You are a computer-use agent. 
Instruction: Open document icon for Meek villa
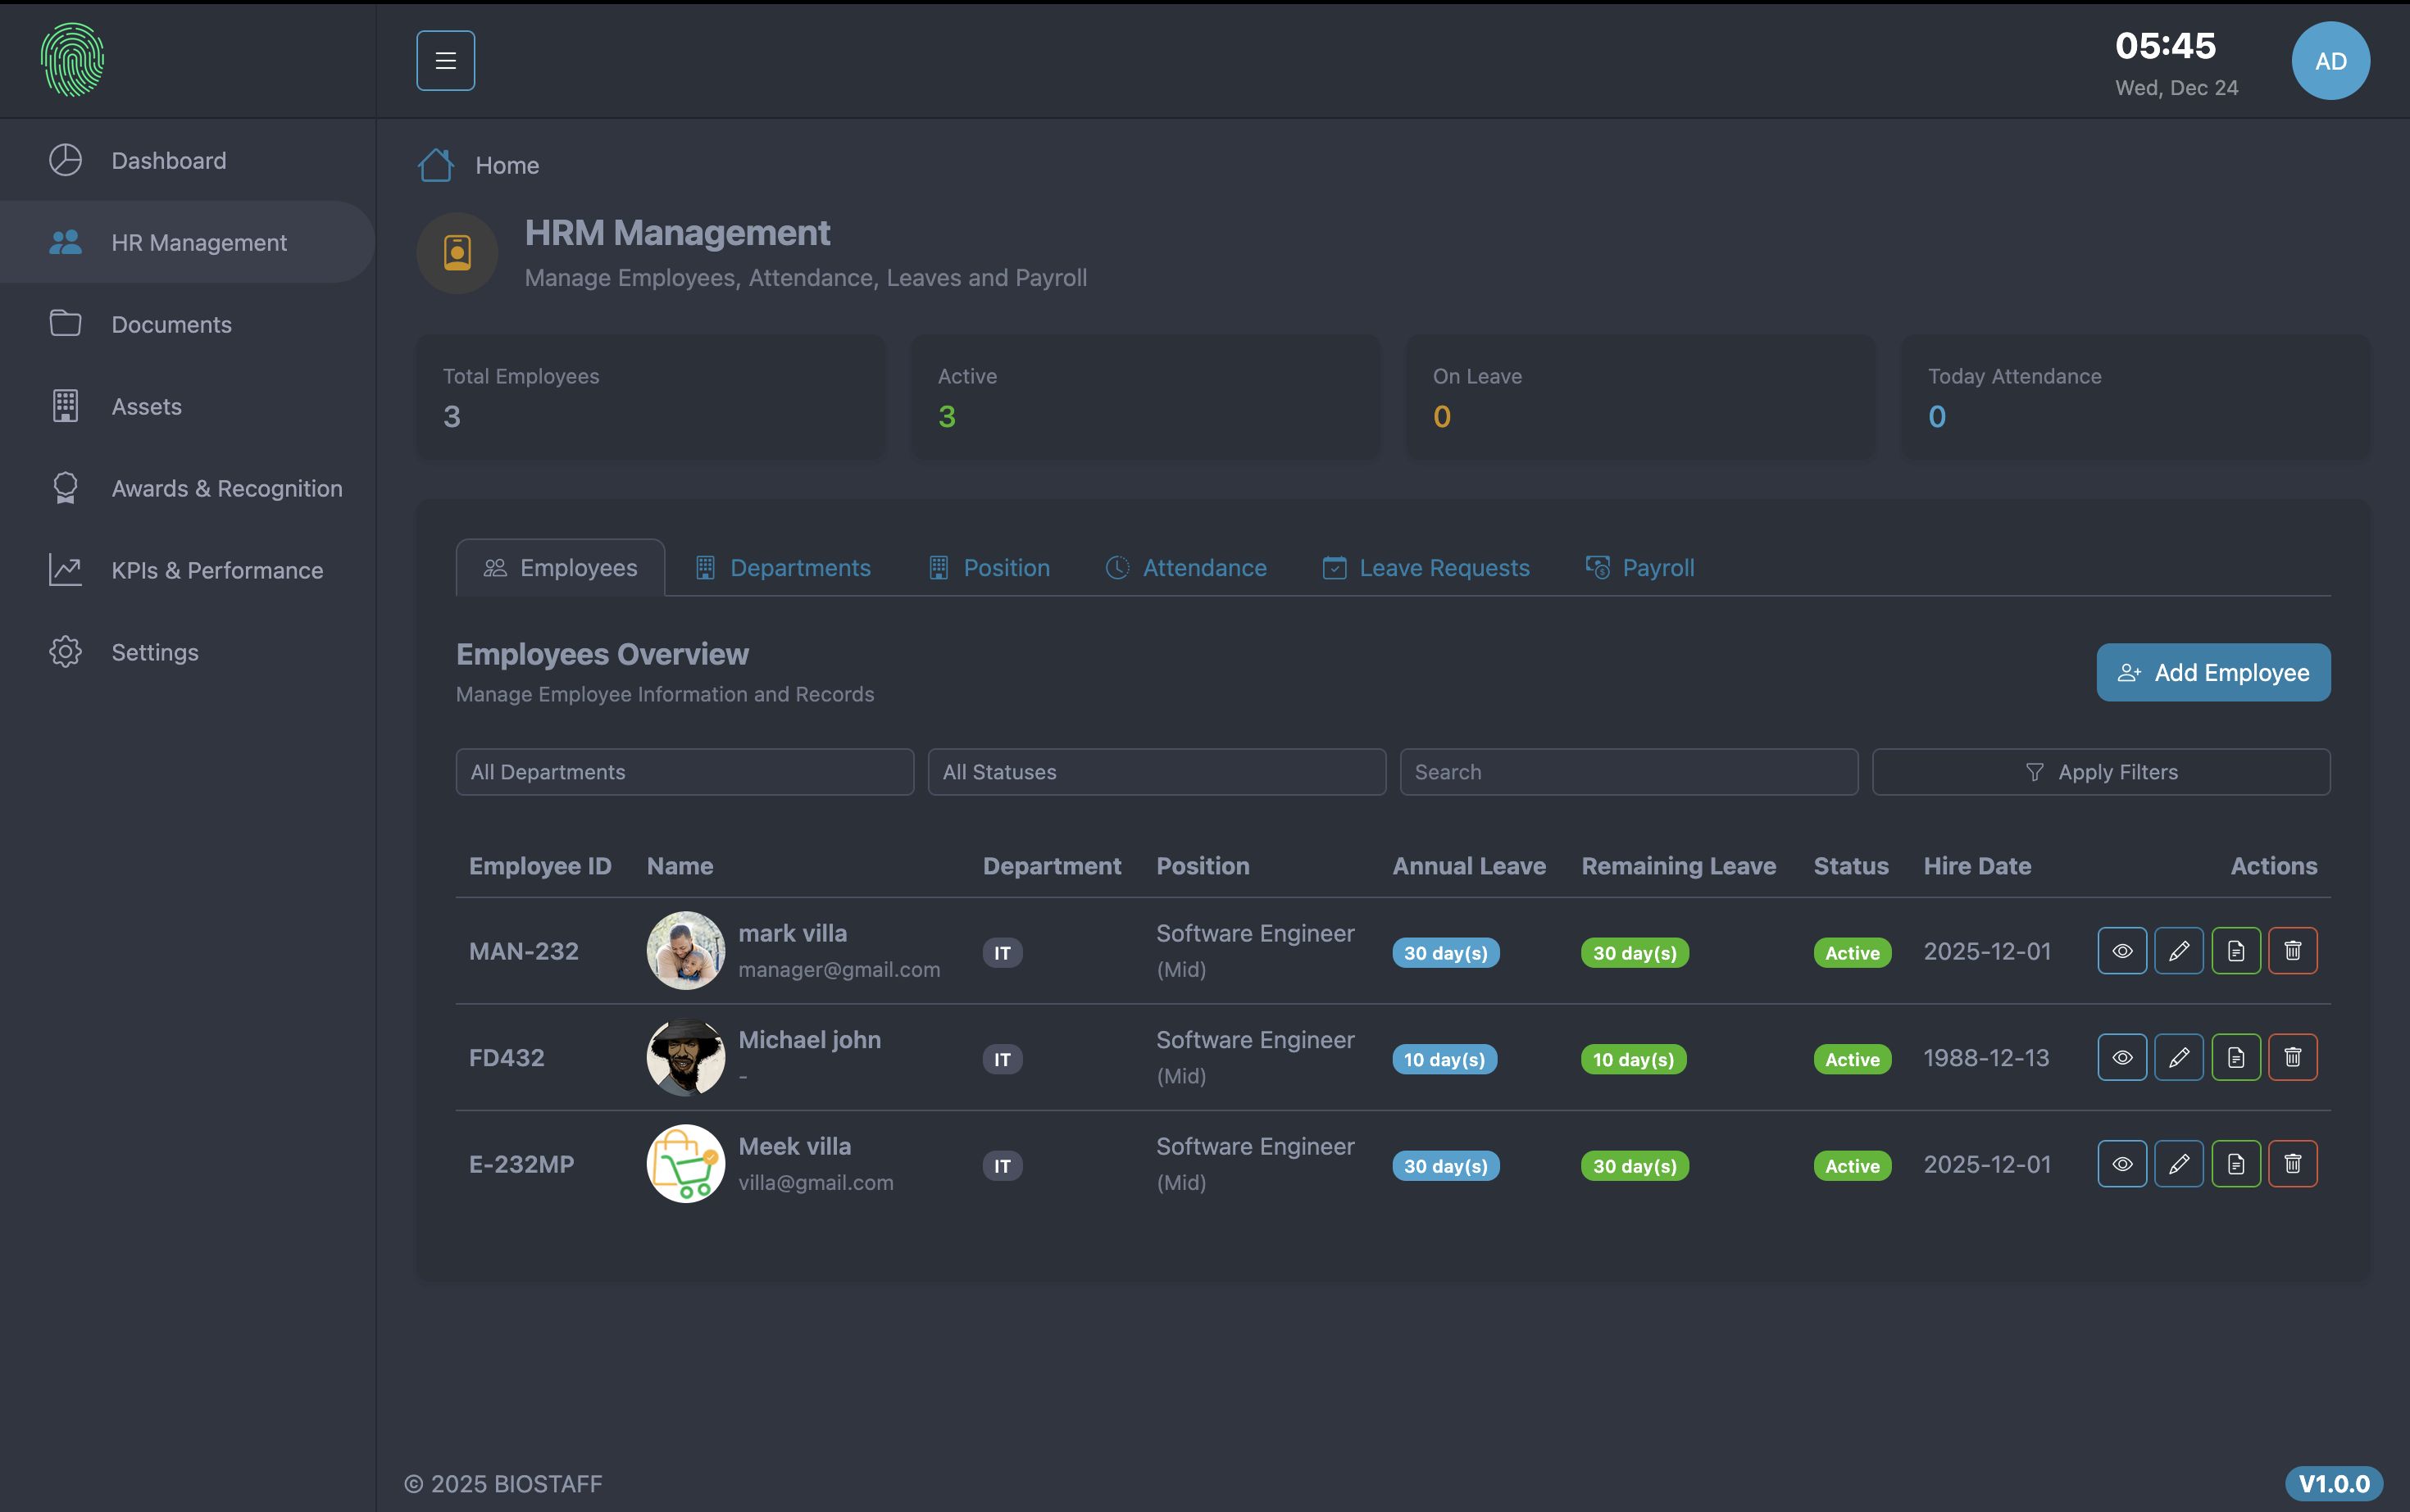(2235, 1164)
